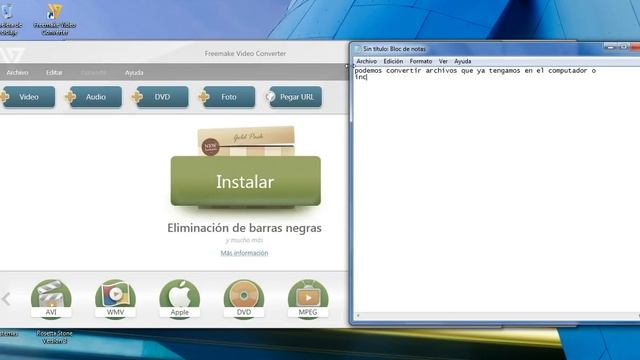
Task: Click Freemake logo in title bar
Action: (11, 54)
